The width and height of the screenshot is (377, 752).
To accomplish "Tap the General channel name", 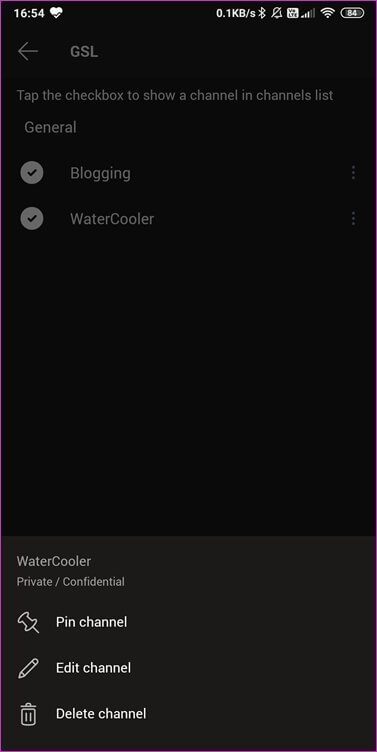I will pyautogui.click(x=50, y=128).
